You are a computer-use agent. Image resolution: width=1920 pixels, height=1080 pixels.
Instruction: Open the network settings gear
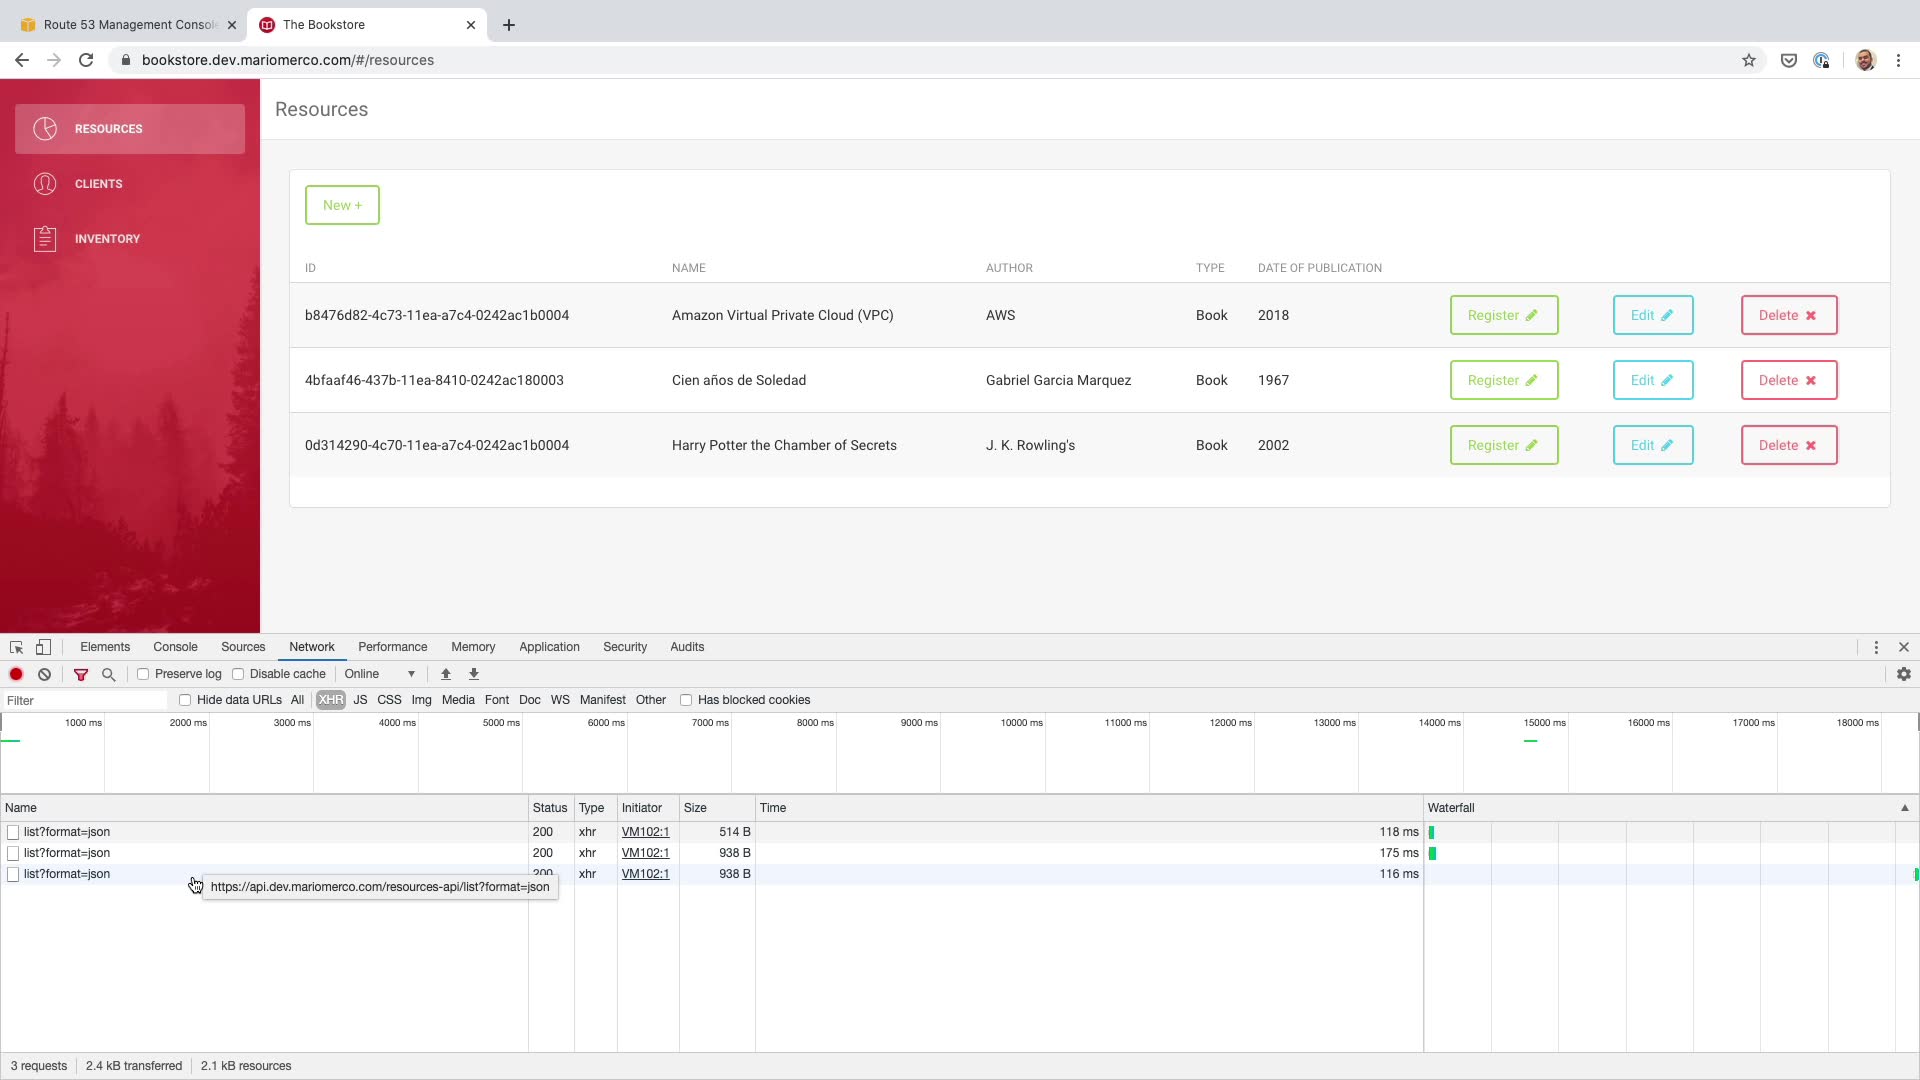point(1903,674)
